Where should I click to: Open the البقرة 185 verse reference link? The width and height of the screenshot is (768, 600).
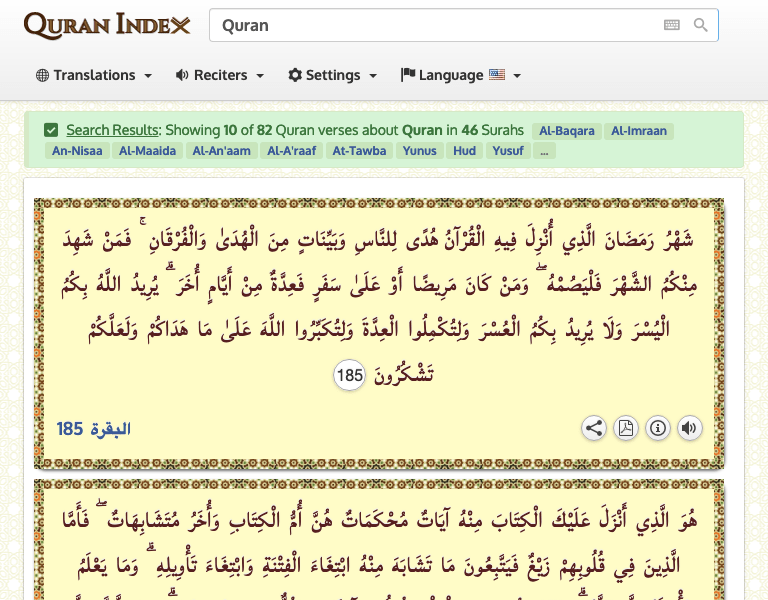(x=94, y=429)
